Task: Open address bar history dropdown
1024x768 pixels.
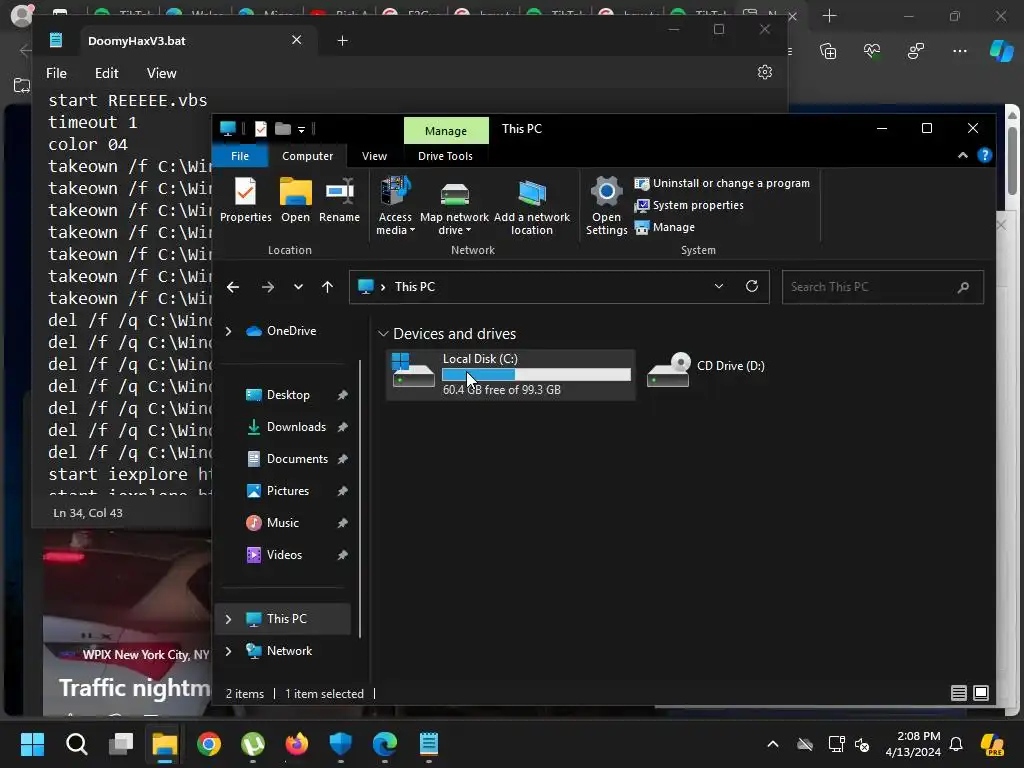Action: [x=719, y=286]
